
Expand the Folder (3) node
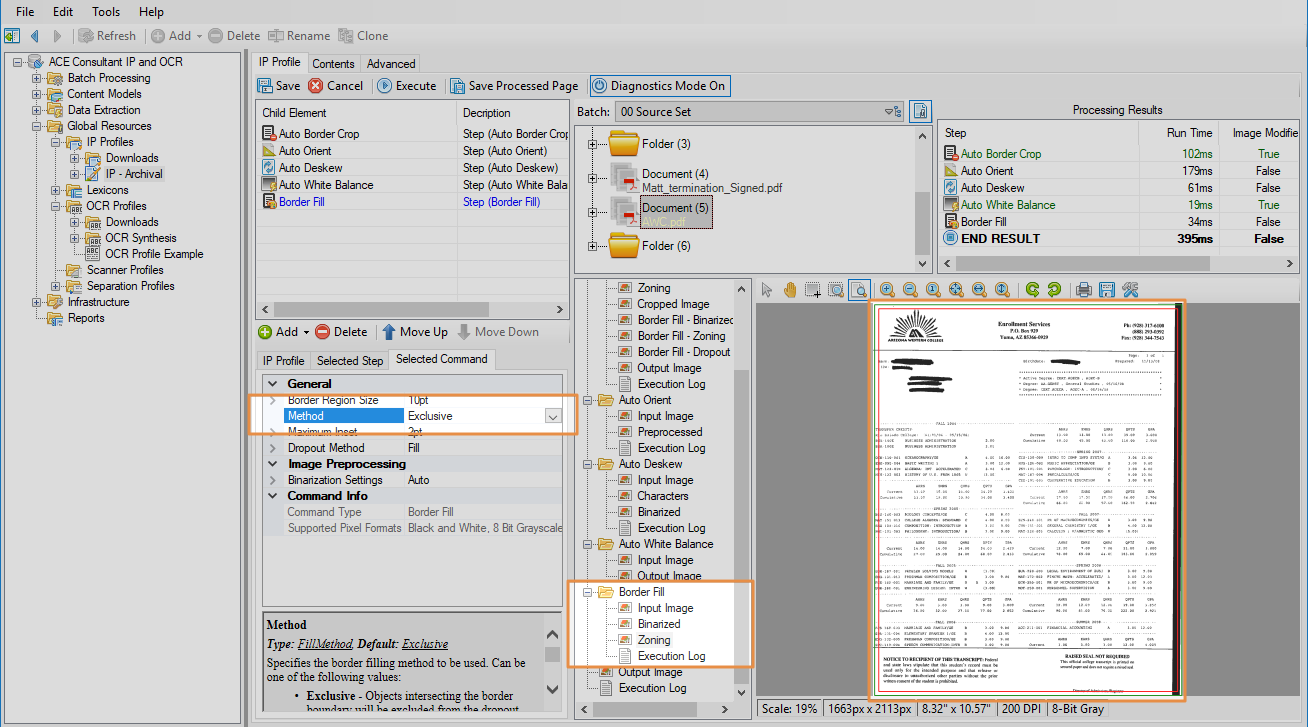593,144
